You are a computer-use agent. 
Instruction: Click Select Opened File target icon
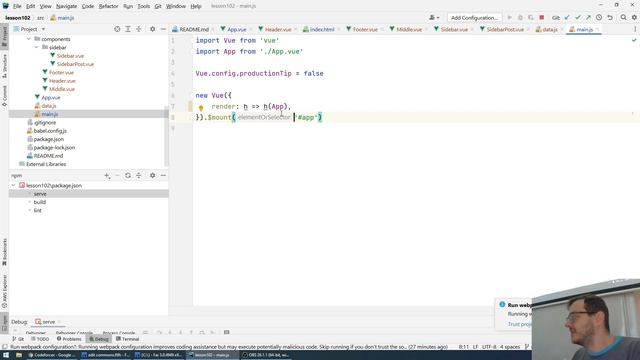pos(117,29)
